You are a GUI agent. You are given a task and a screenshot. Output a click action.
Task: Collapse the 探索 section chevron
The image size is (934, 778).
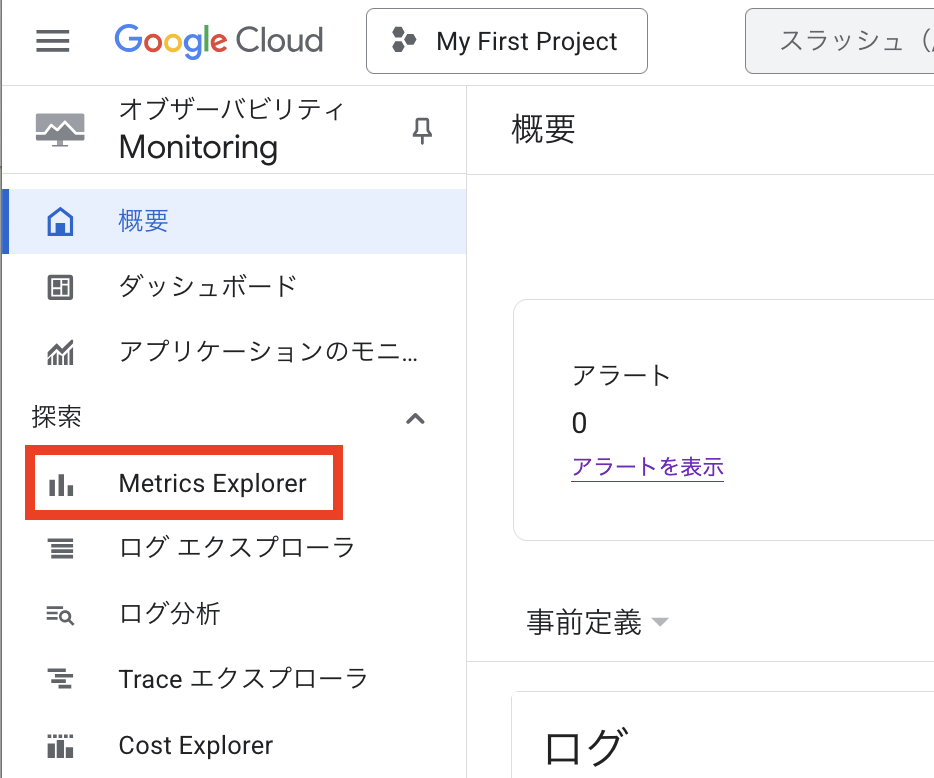(416, 418)
